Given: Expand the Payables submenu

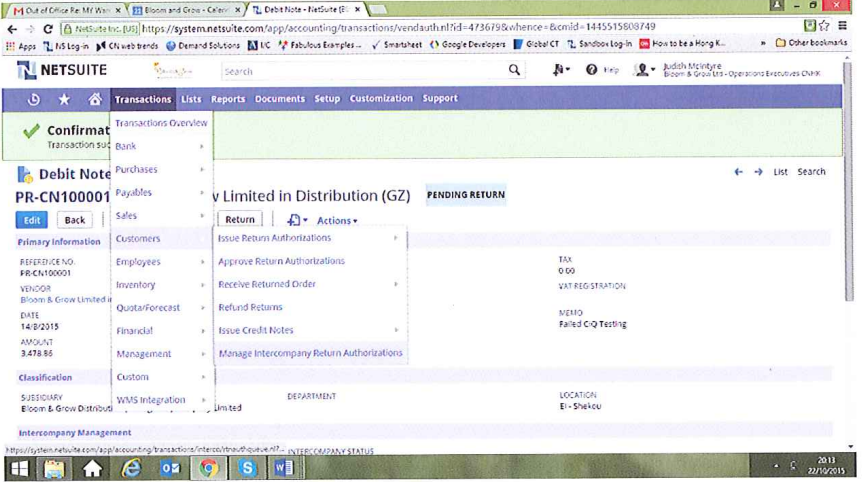Looking at the screenshot, I should (x=160, y=192).
